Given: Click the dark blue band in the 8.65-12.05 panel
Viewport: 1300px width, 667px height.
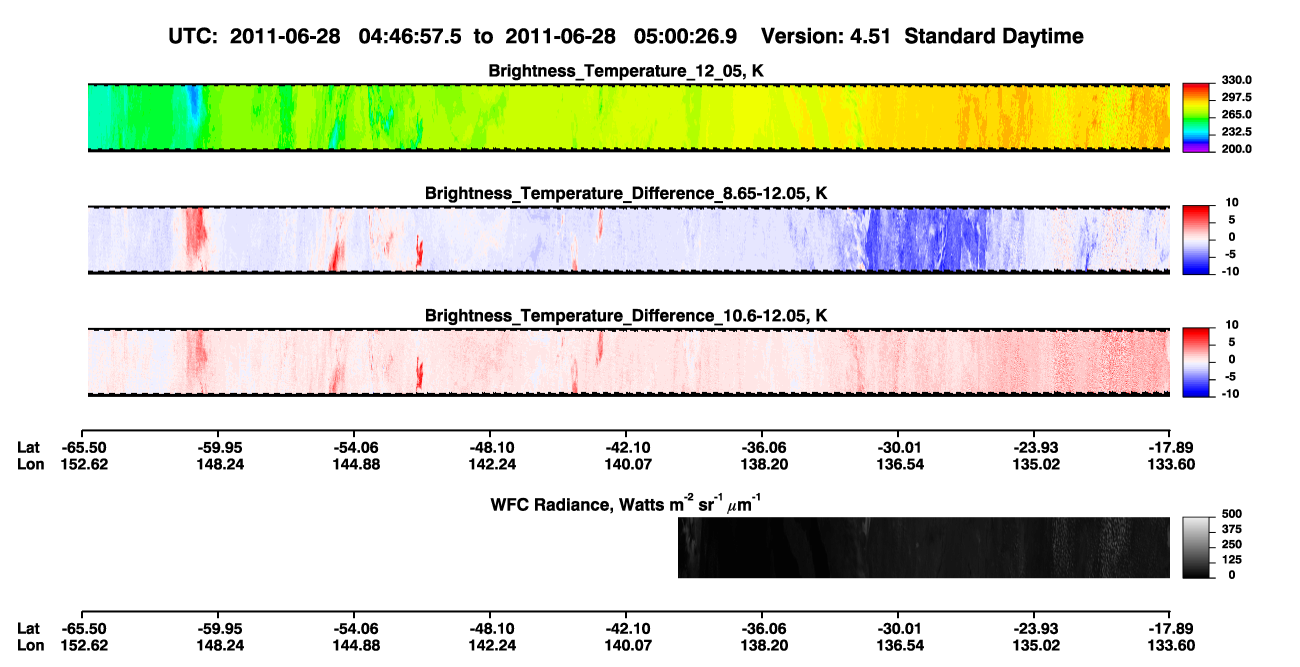Looking at the screenshot, I should [x=925, y=240].
